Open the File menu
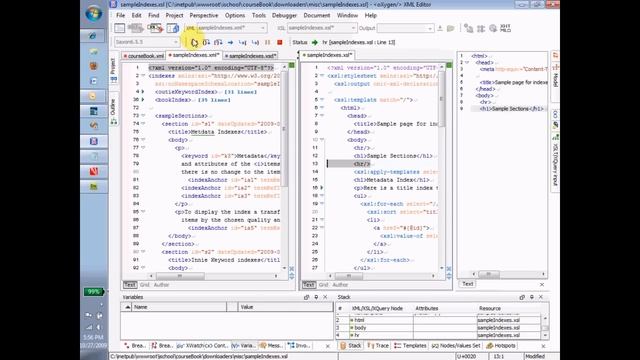The image size is (640, 360). tap(120, 15)
